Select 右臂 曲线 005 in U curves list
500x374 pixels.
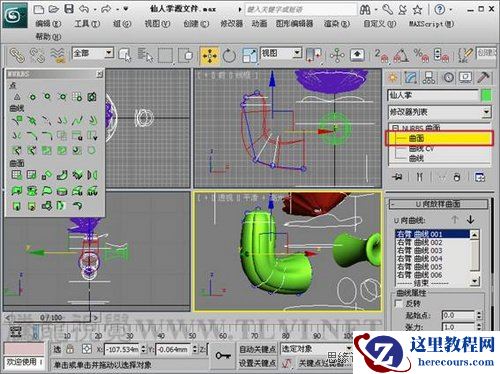(419, 267)
